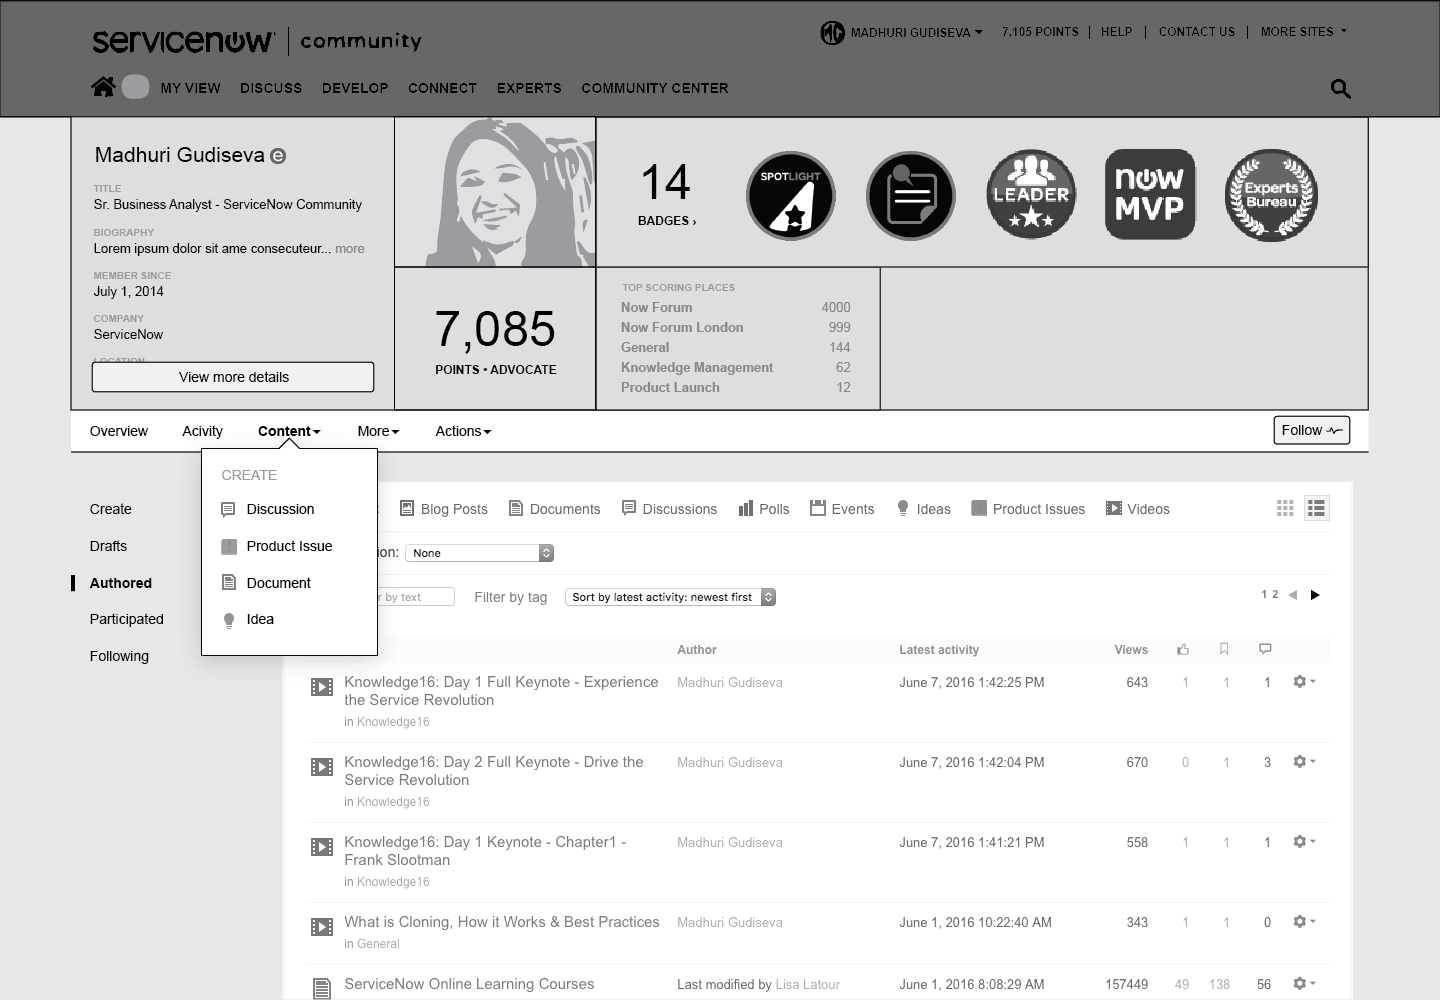Select Participated in left sidebar

(126, 619)
